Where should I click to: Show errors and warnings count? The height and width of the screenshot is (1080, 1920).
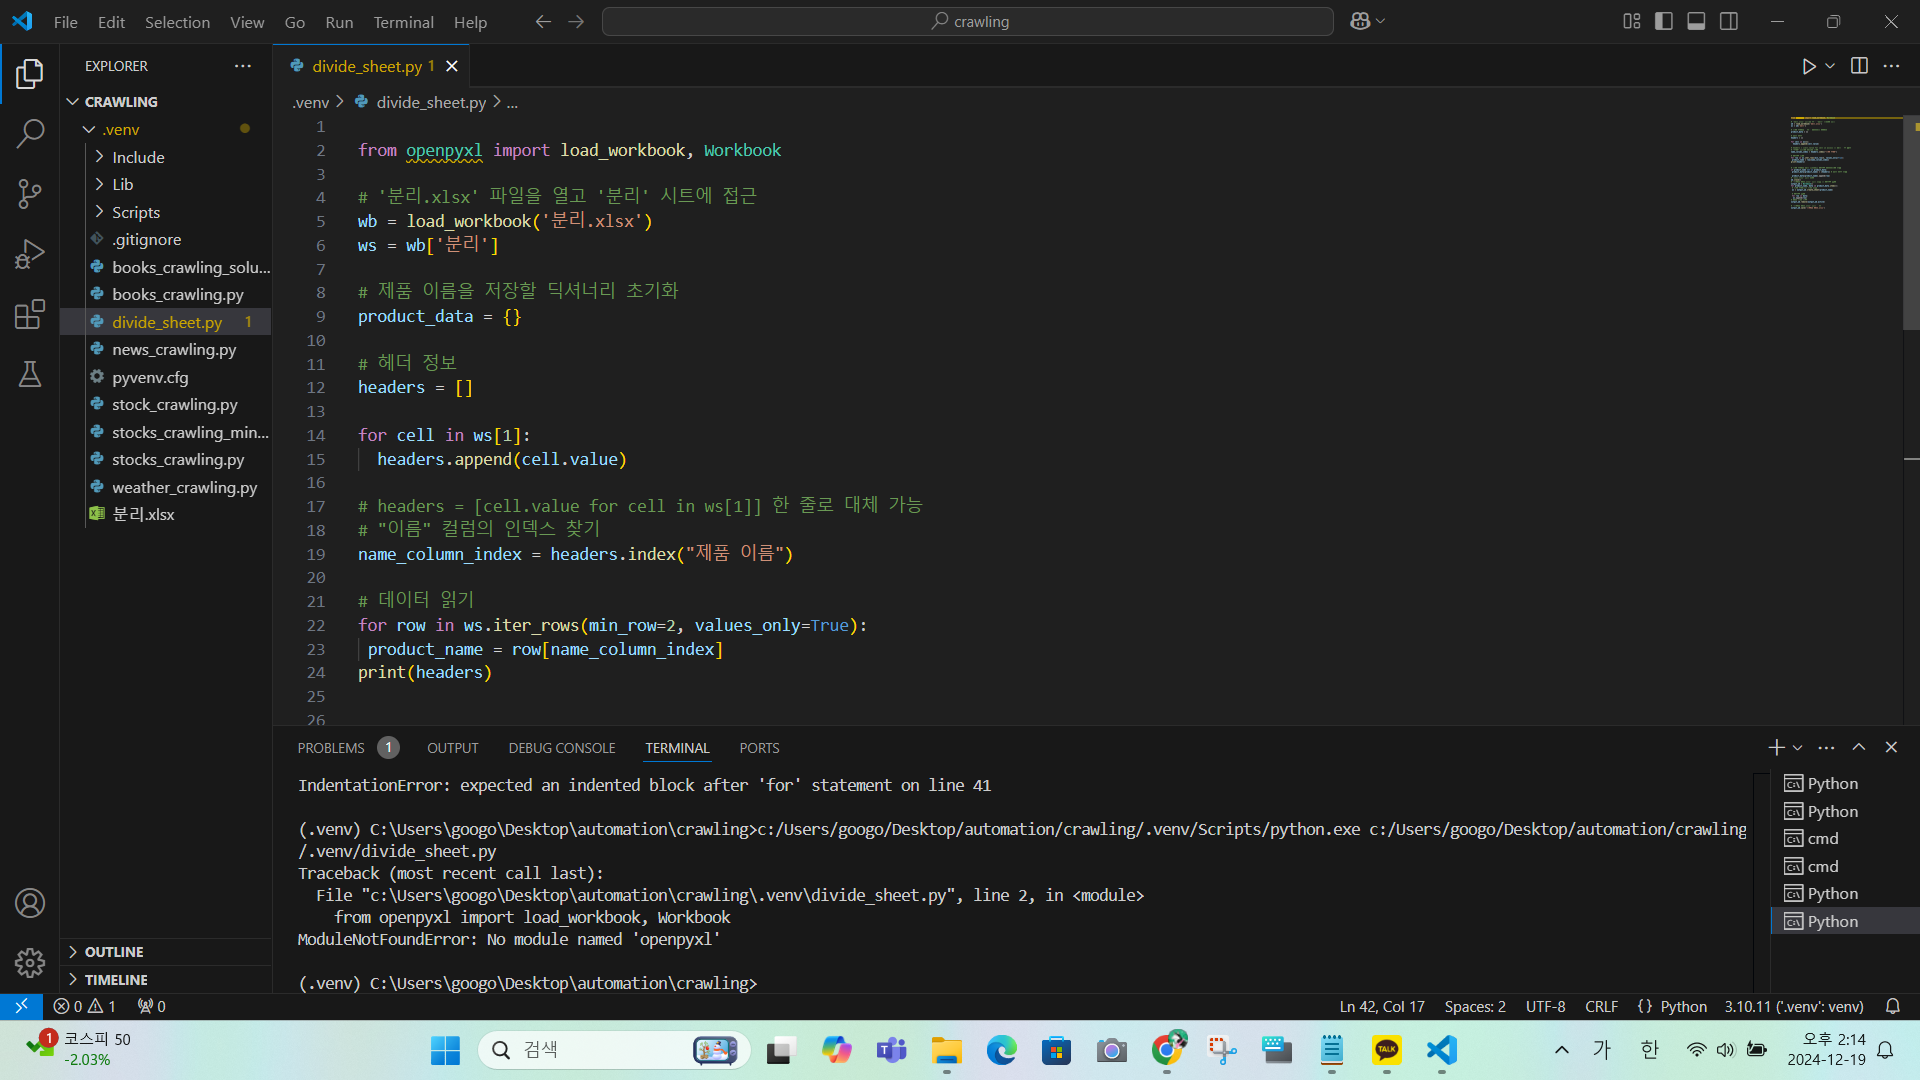click(85, 1006)
